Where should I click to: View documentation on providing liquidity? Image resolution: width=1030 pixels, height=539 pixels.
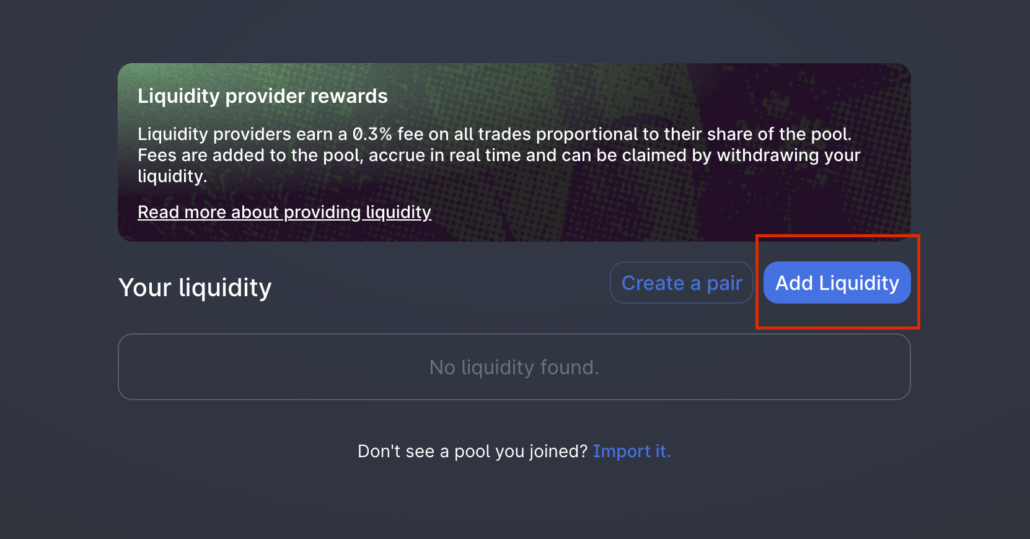coord(284,212)
